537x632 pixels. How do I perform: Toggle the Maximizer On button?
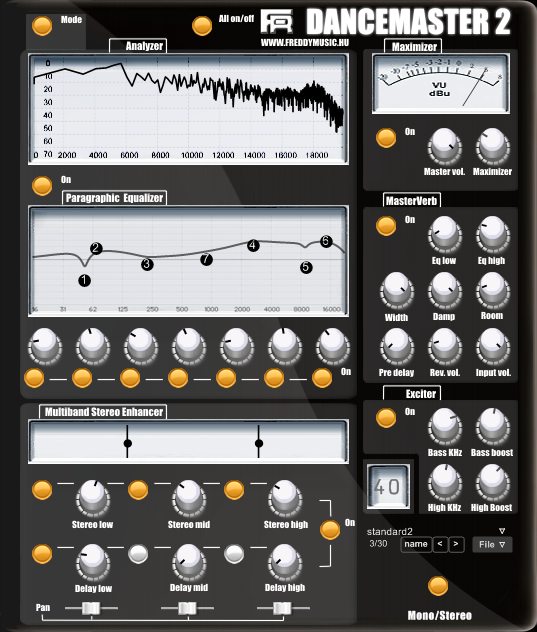coord(386,138)
